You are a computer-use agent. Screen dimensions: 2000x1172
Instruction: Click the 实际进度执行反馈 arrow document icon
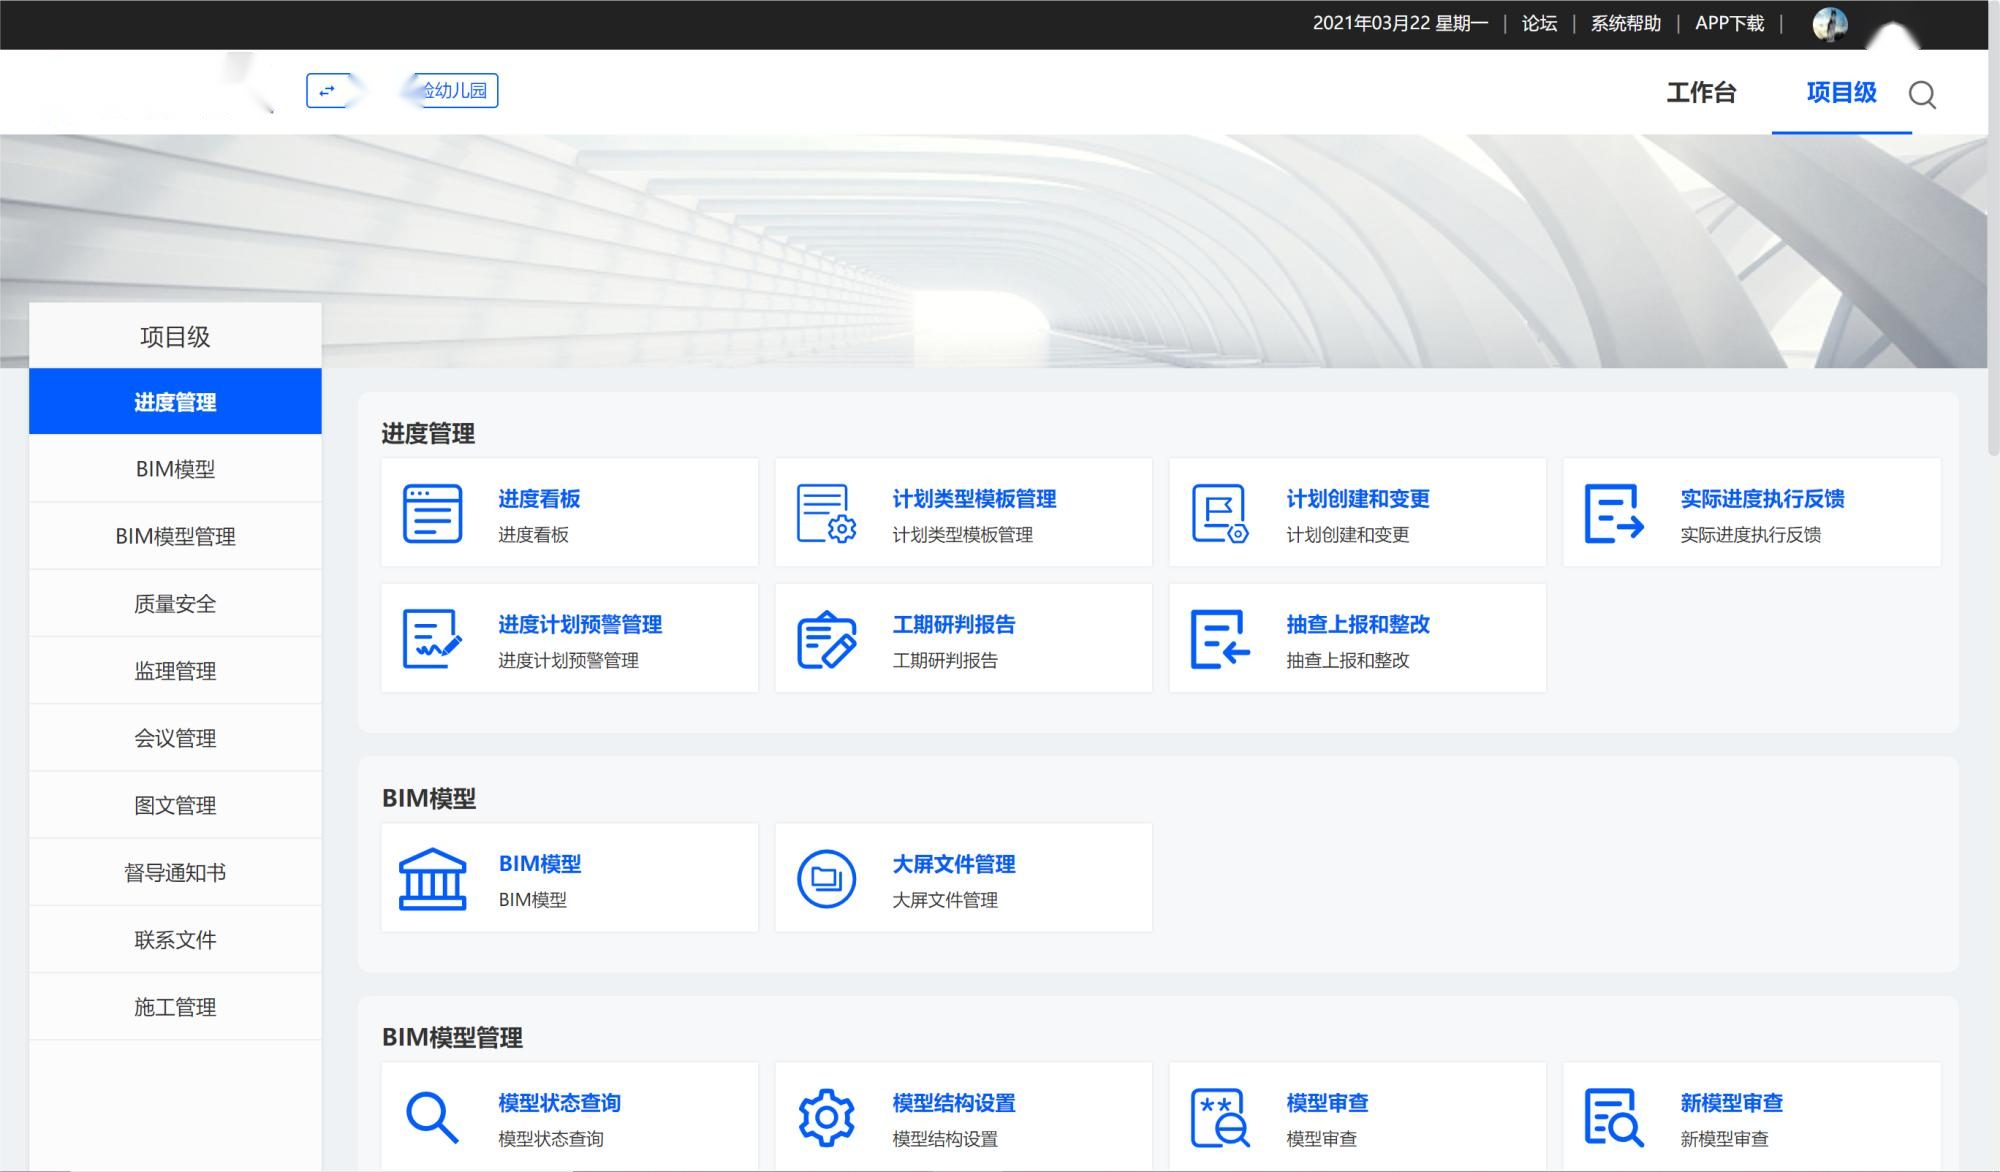click(1614, 512)
